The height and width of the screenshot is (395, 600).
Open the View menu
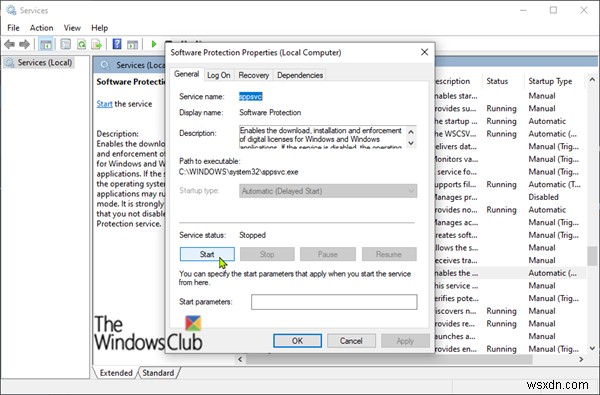tap(72, 28)
